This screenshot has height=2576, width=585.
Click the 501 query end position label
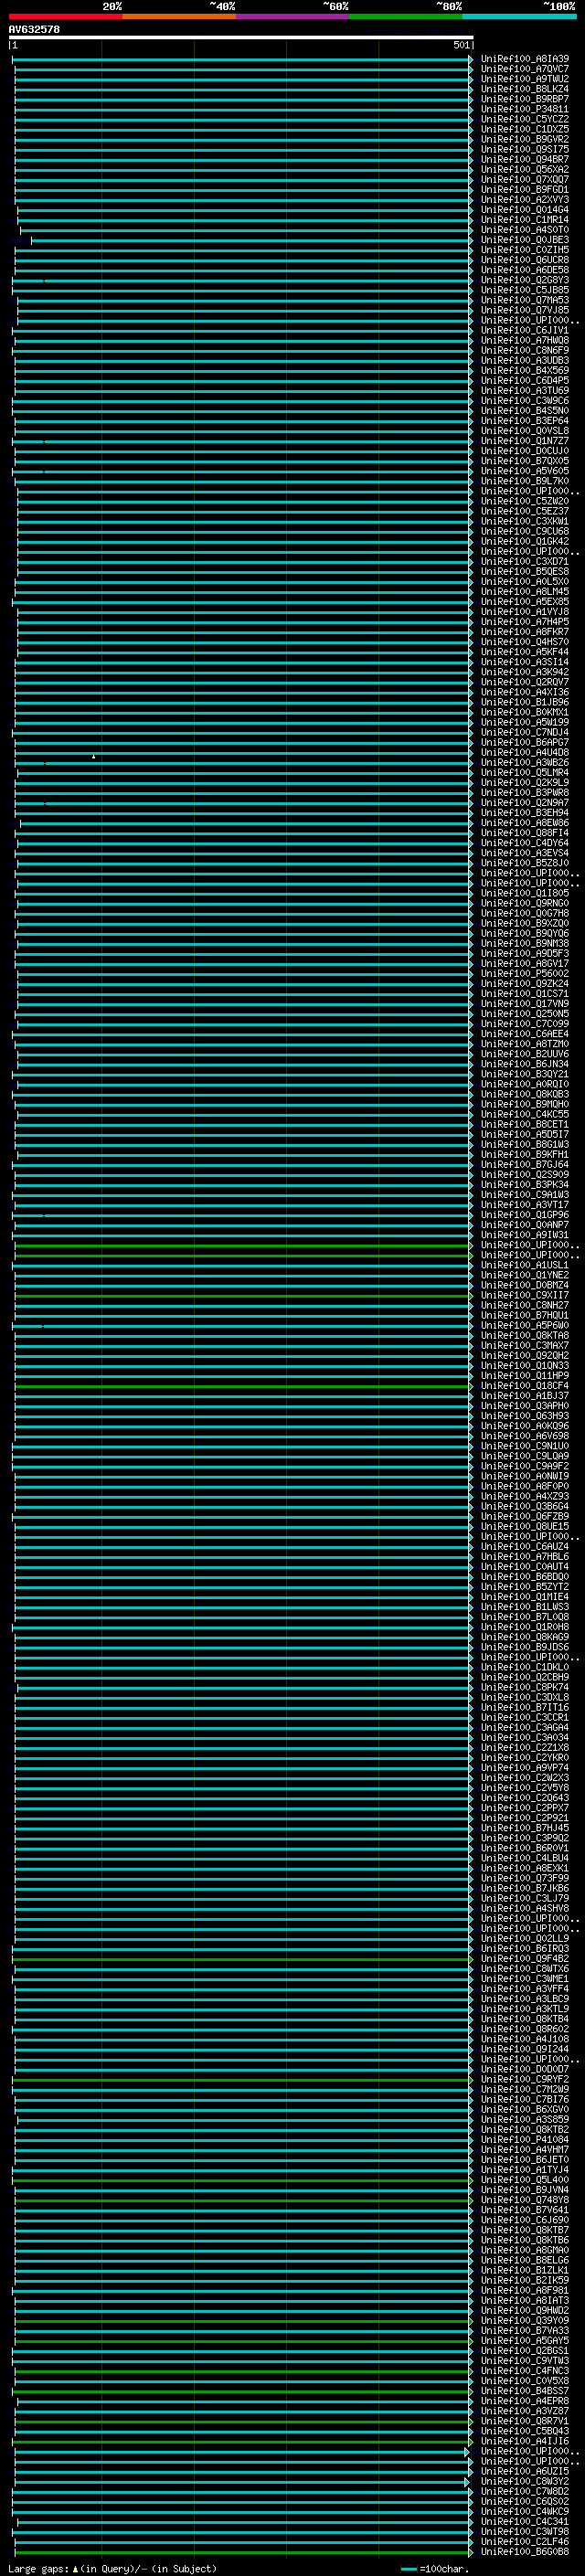[x=461, y=45]
